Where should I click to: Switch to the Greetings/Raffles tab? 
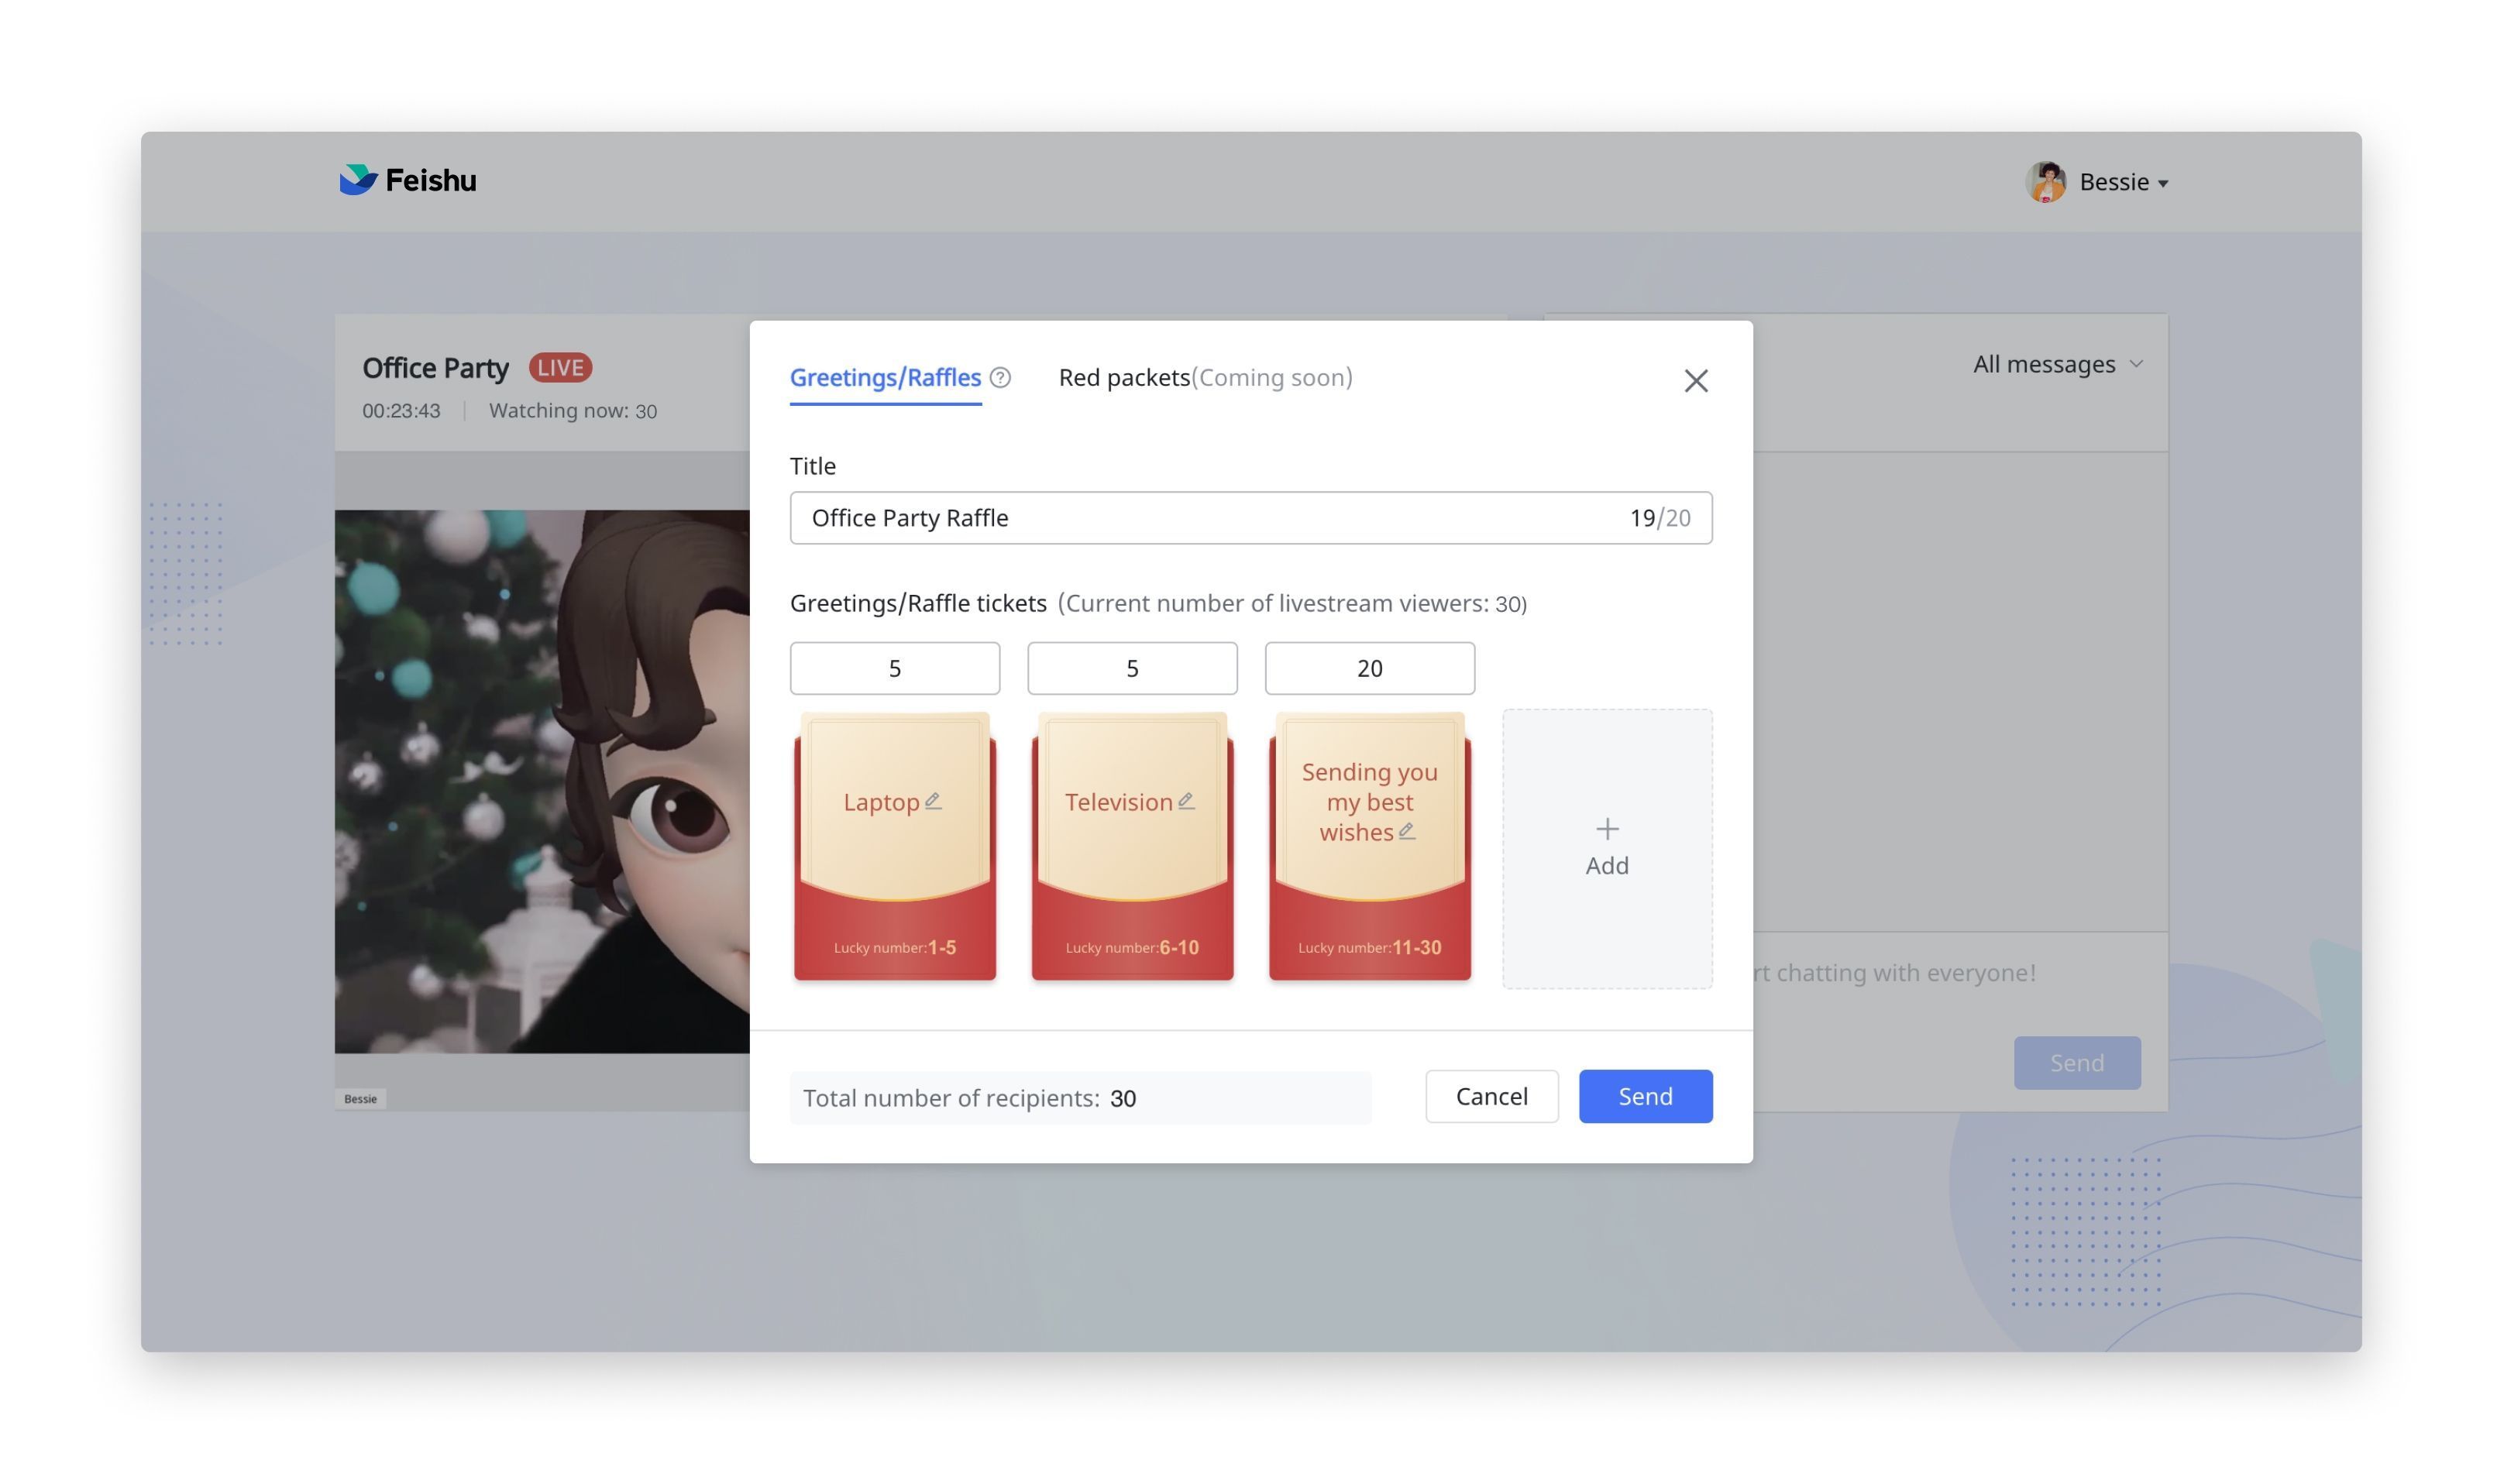pos(885,377)
